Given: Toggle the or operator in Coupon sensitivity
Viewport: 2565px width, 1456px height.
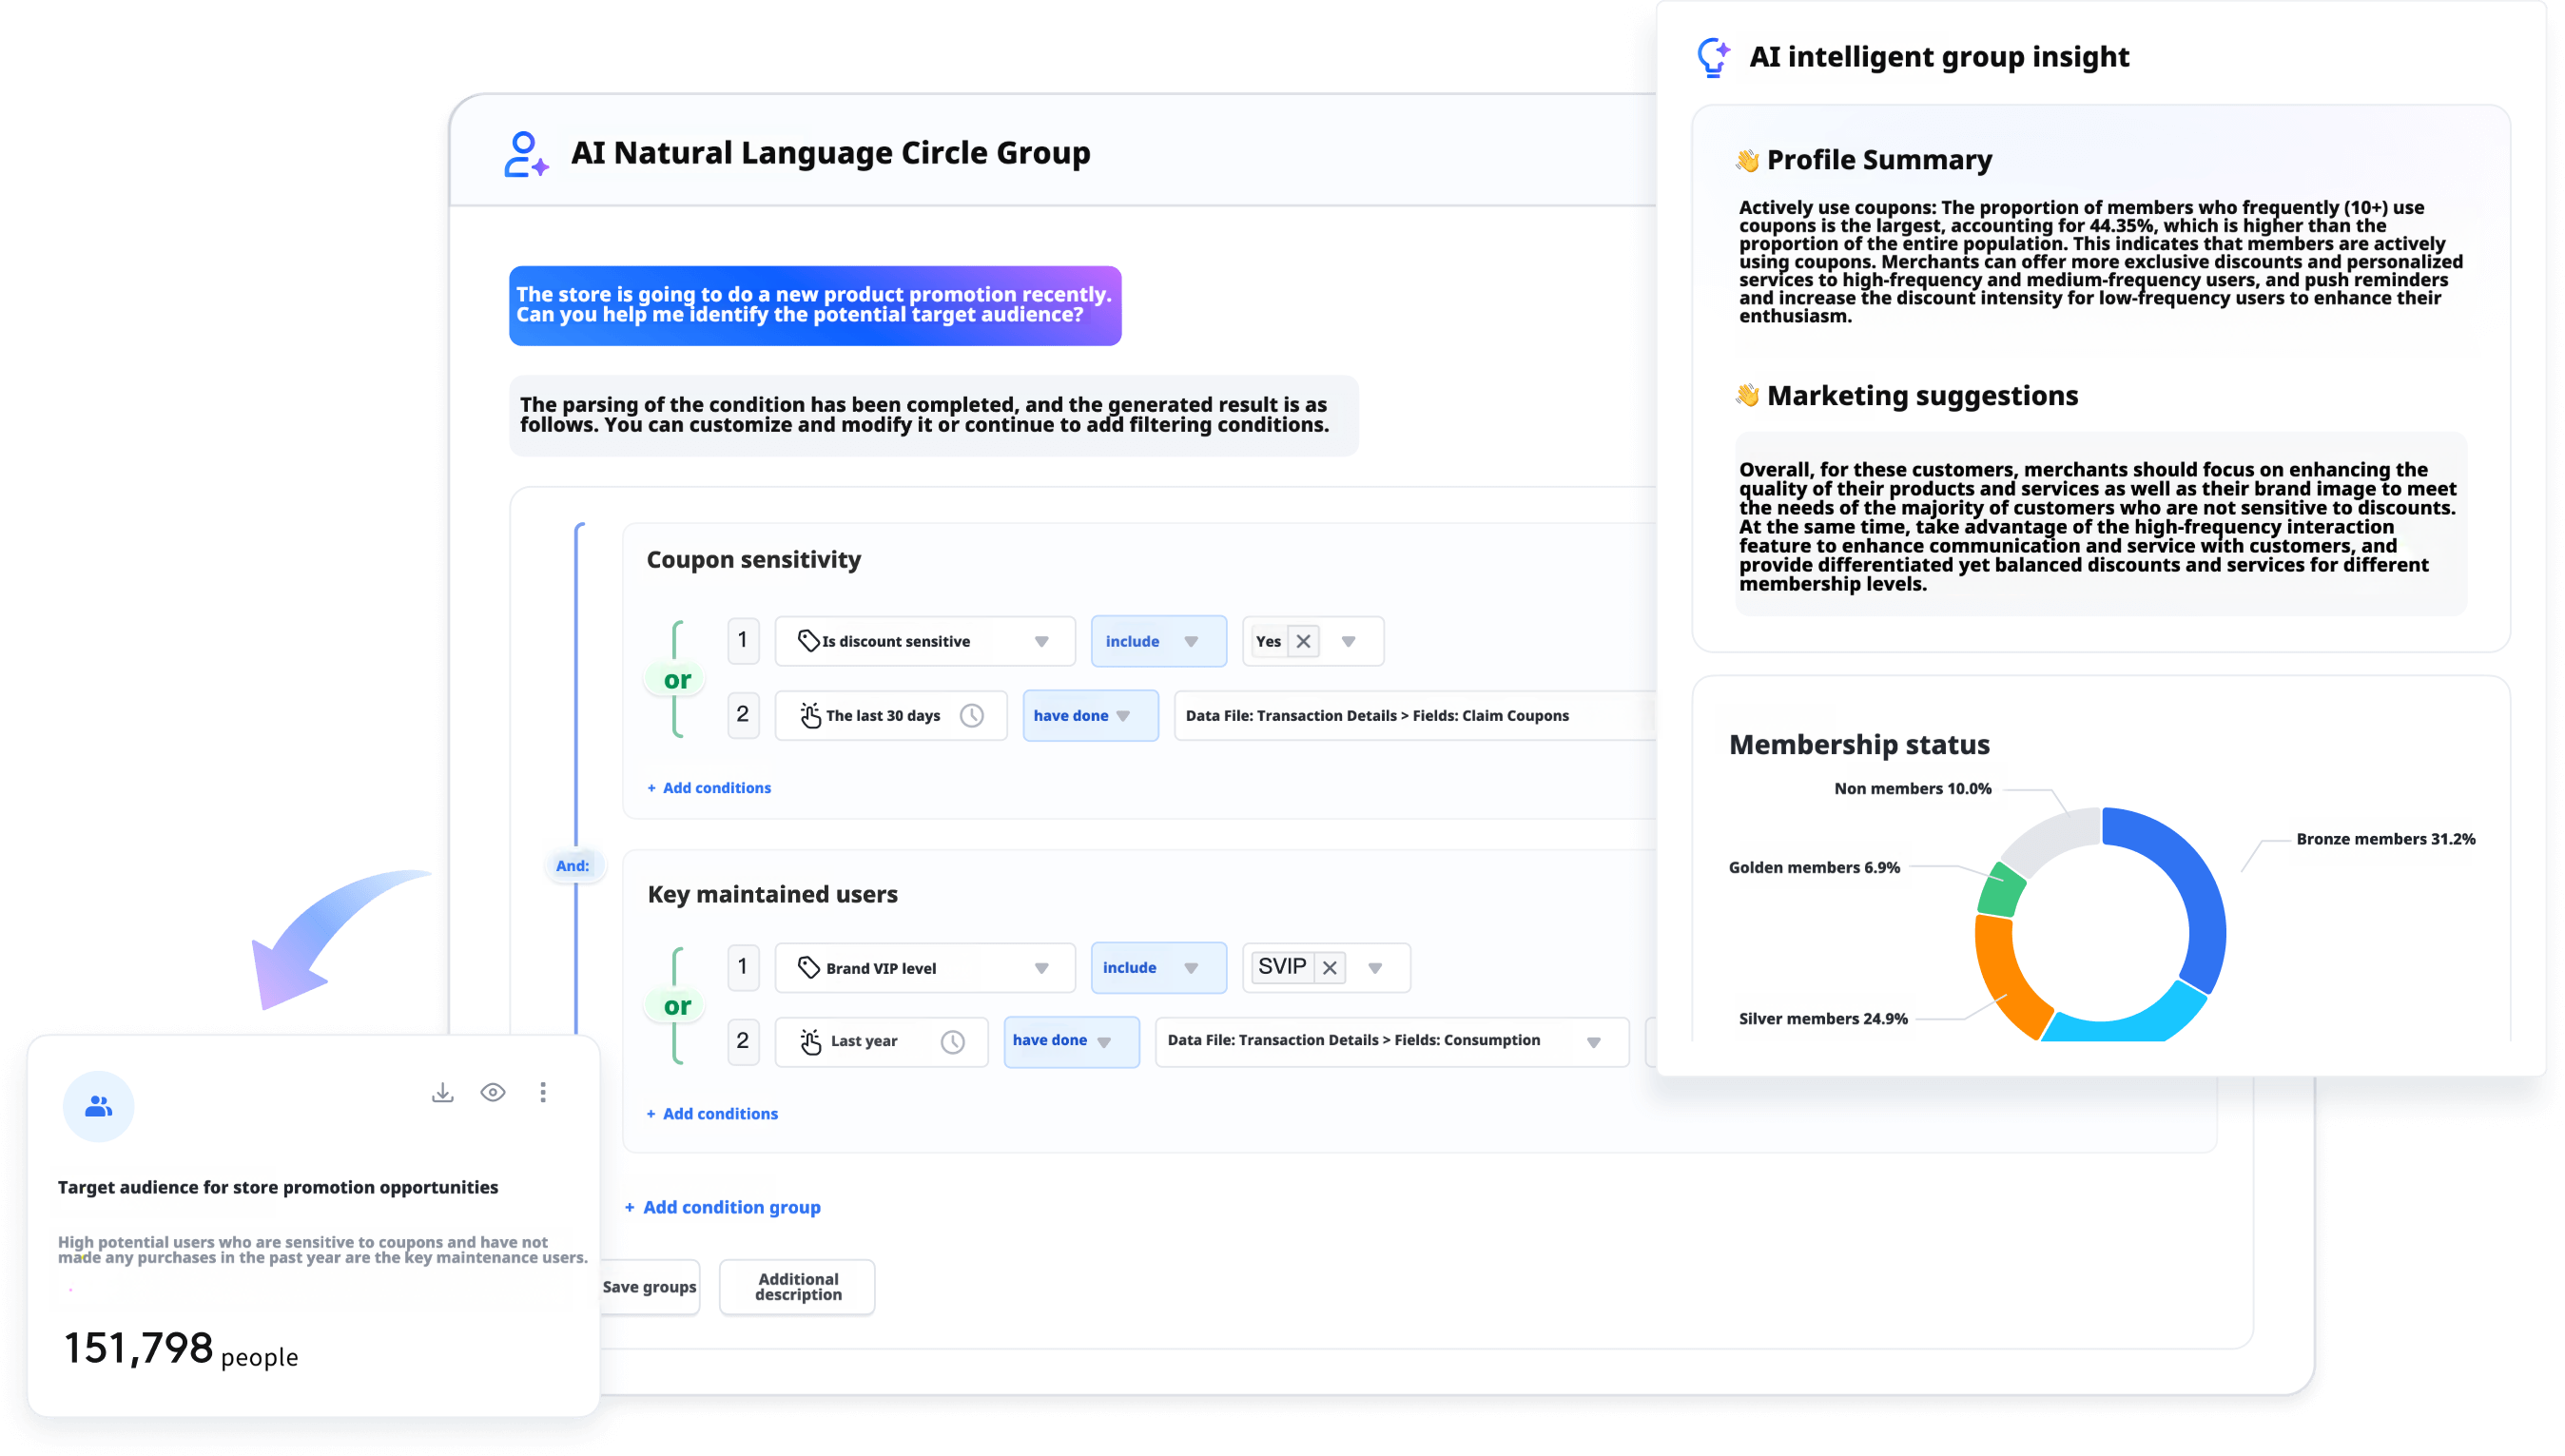Looking at the screenshot, I should point(677,680).
